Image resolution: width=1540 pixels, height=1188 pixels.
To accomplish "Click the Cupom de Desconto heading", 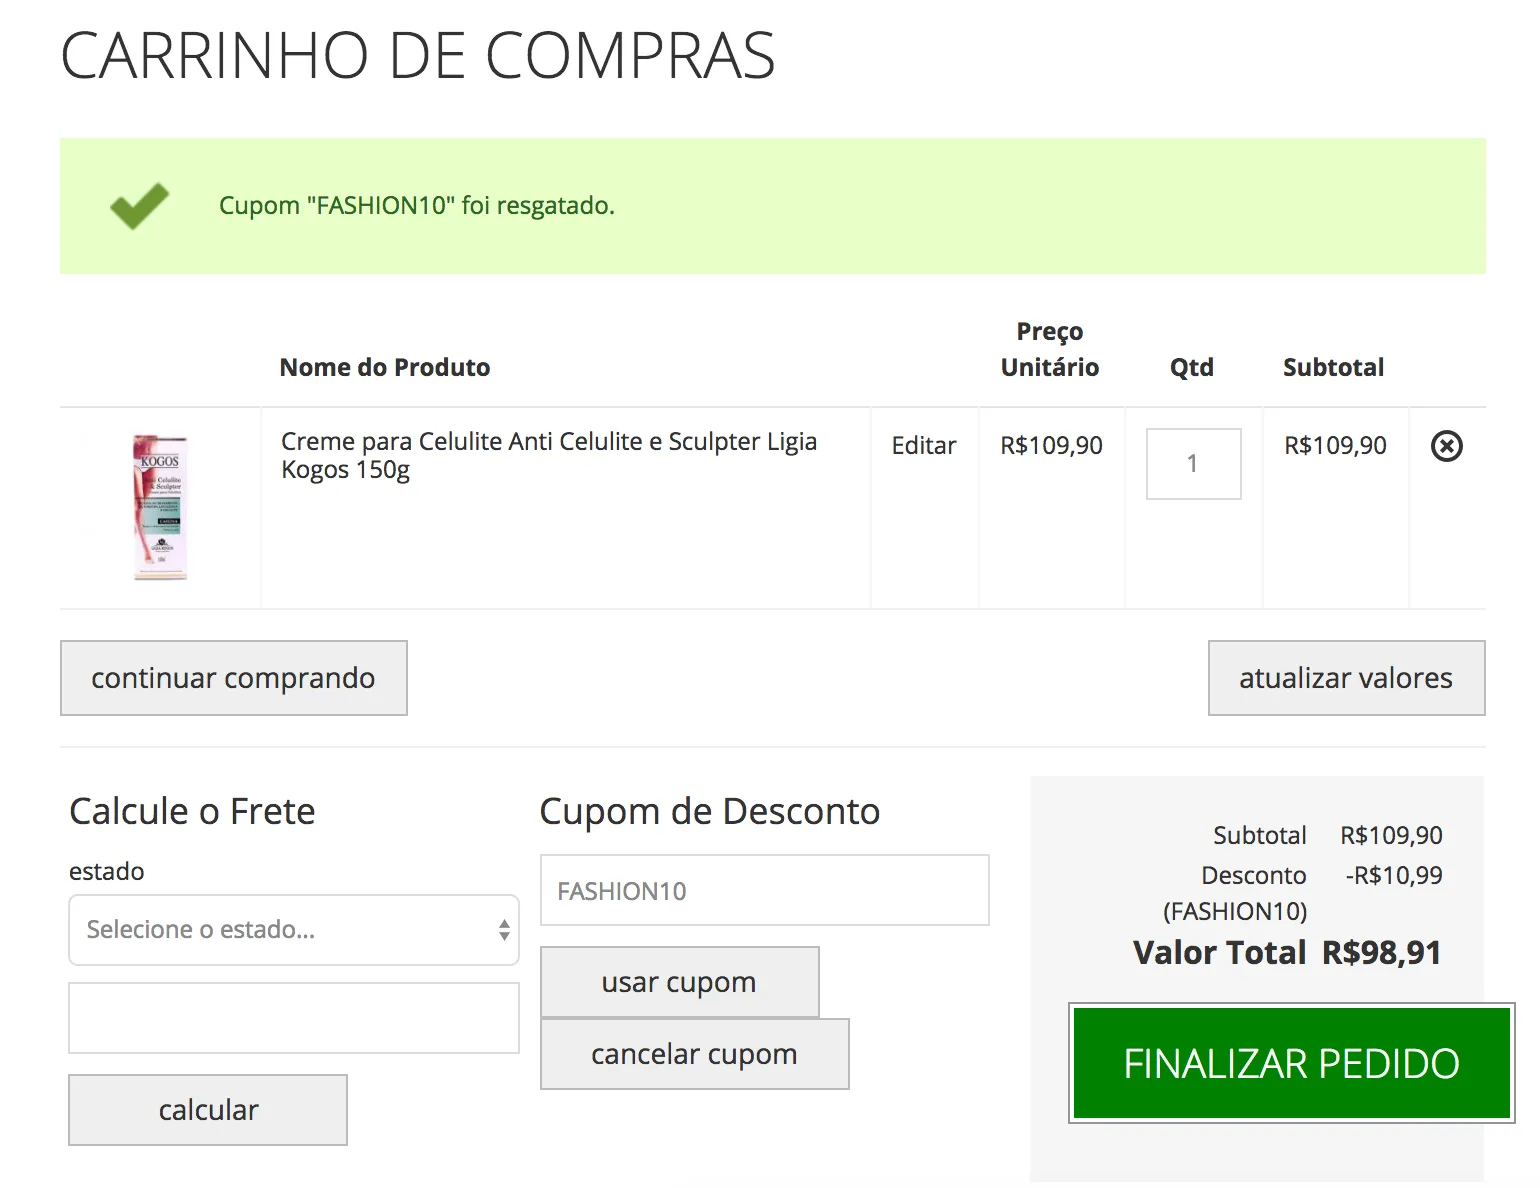I will pos(710,811).
